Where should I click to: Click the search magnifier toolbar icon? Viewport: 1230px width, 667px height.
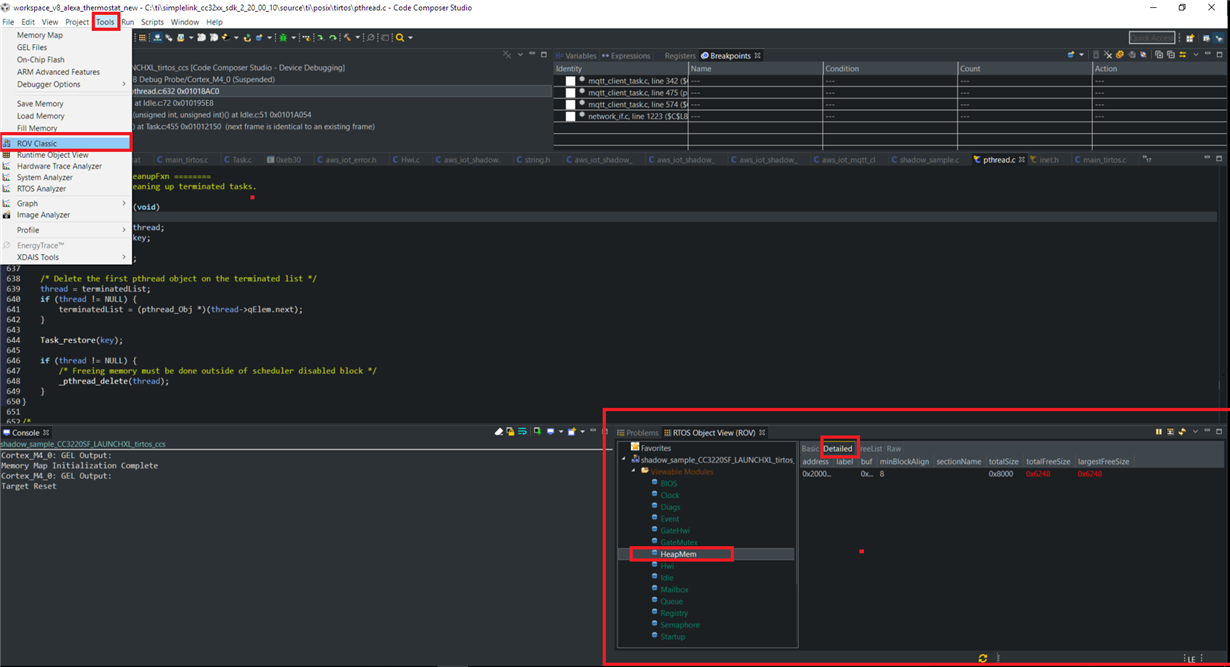click(400, 38)
